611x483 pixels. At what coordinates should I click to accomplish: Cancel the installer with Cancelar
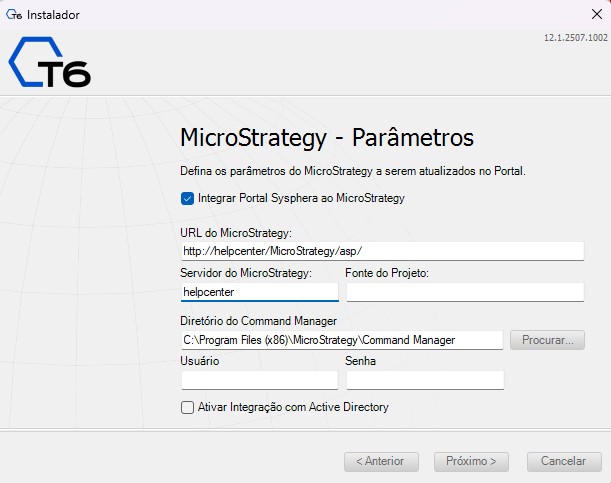click(564, 462)
